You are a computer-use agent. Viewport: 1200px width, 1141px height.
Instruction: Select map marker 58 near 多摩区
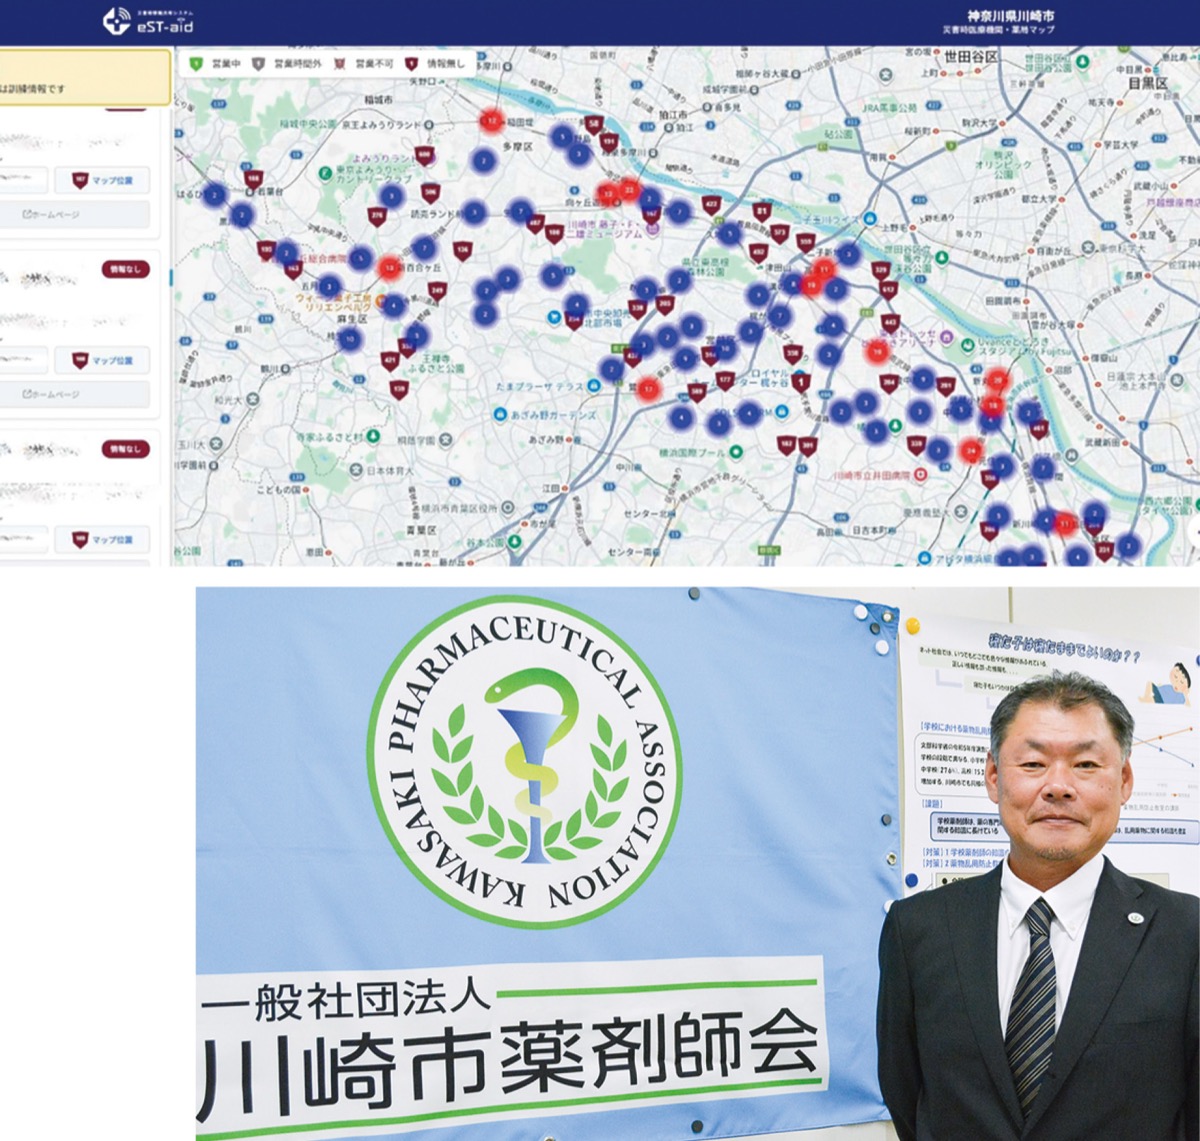pos(594,125)
